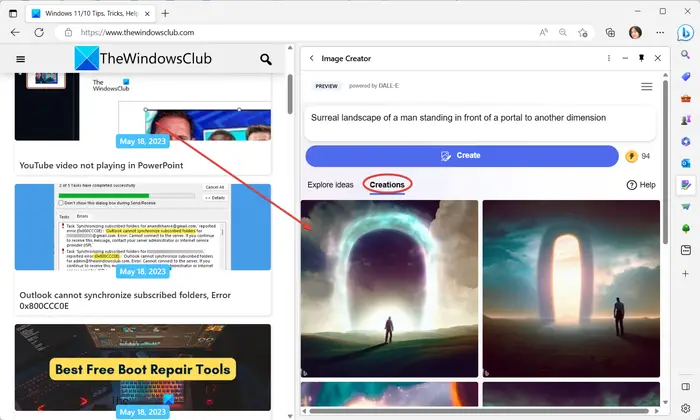Click the panel horizontal scrollbar

(x=479, y=411)
